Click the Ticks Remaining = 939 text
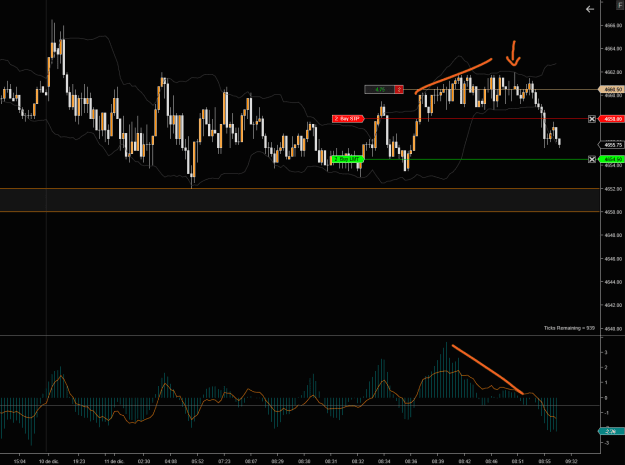625x465 pixels. pyautogui.click(x=569, y=328)
